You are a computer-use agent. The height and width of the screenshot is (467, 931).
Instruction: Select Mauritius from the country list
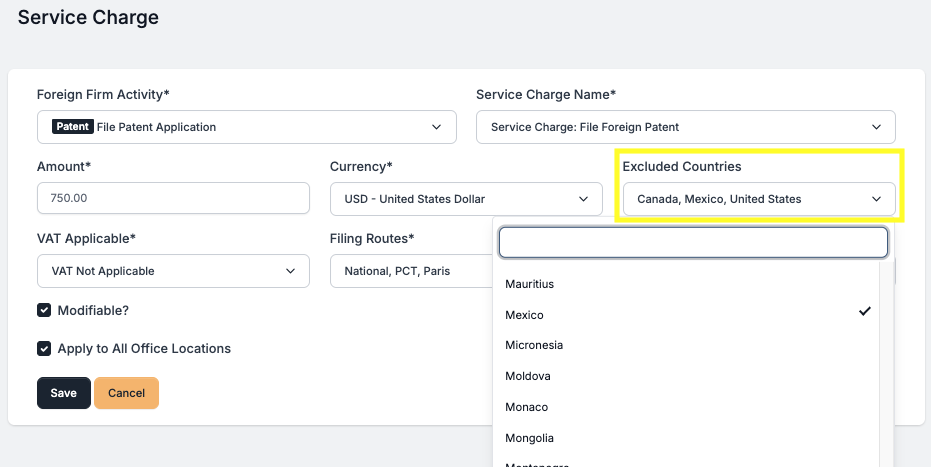(x=530, y=284)
